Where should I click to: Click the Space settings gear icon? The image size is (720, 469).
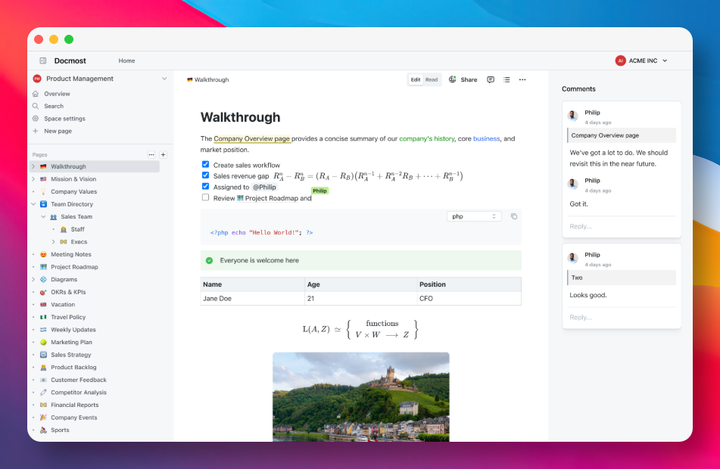pyautogui.click(x=35, y=119)
